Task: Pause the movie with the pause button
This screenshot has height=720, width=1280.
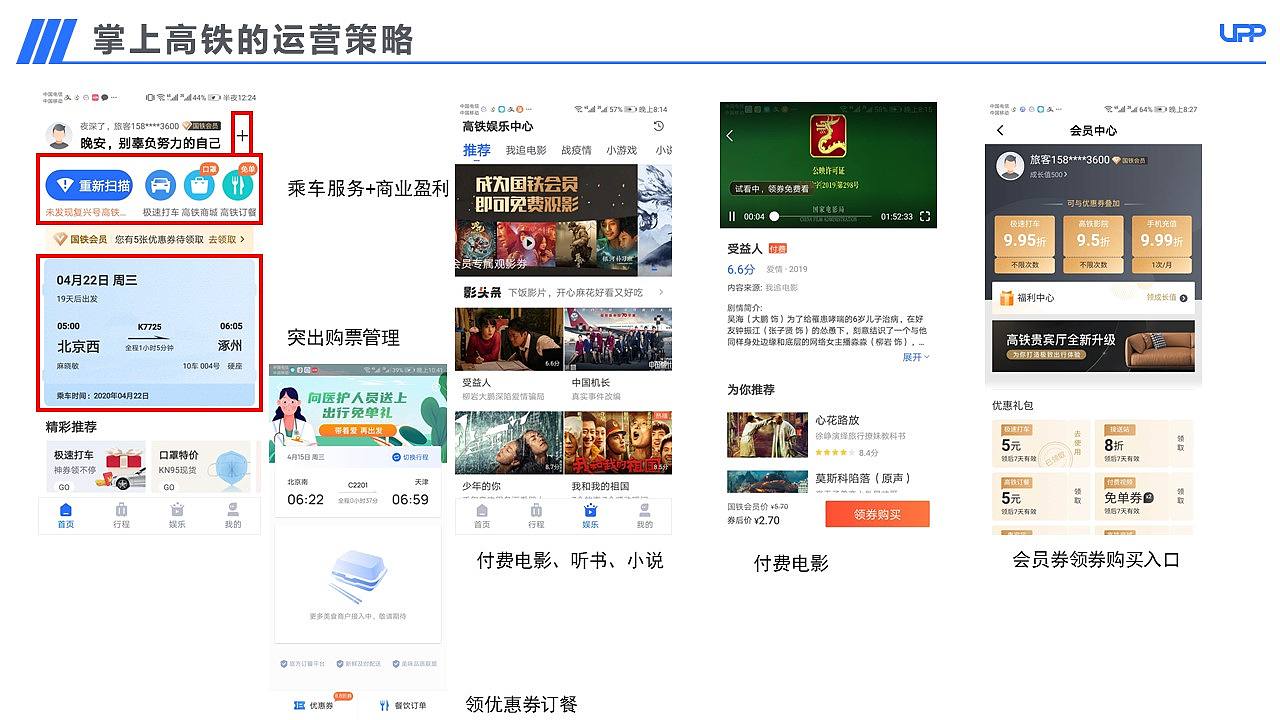Action: point(732,216)
